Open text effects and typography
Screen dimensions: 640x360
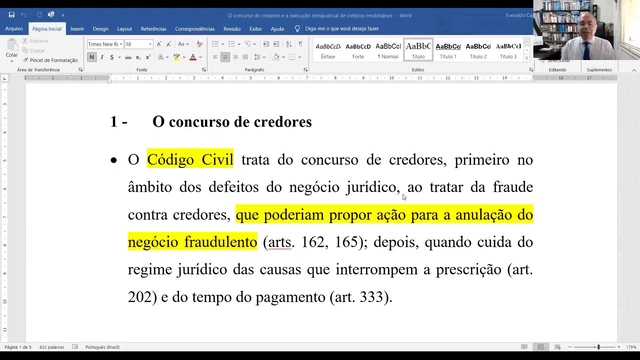pyautogui.click(x=161, y=58)
